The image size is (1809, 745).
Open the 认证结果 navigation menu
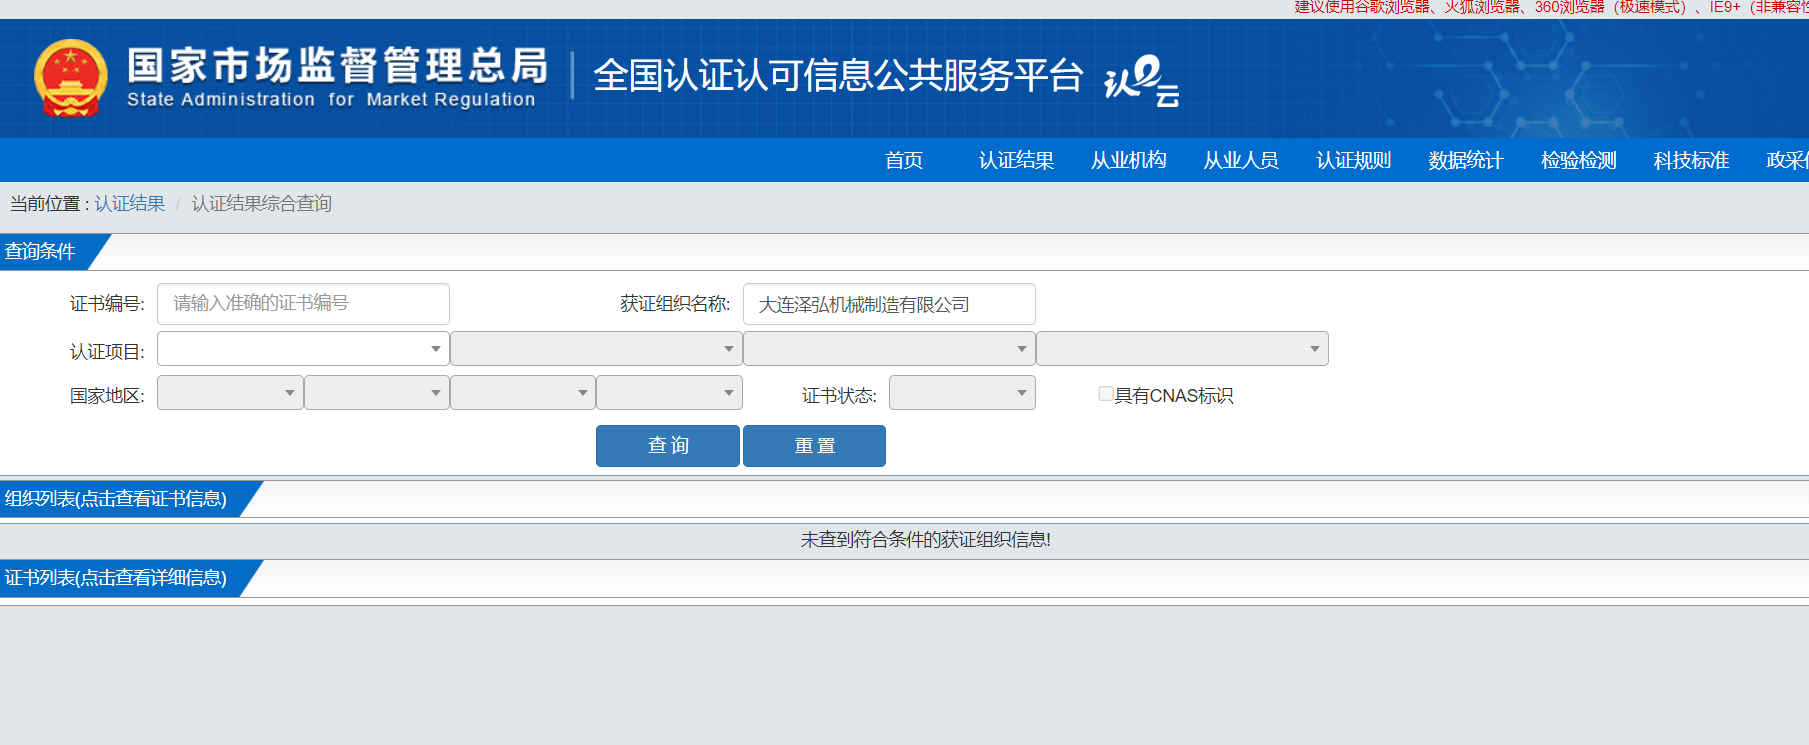click(1016, 160)
